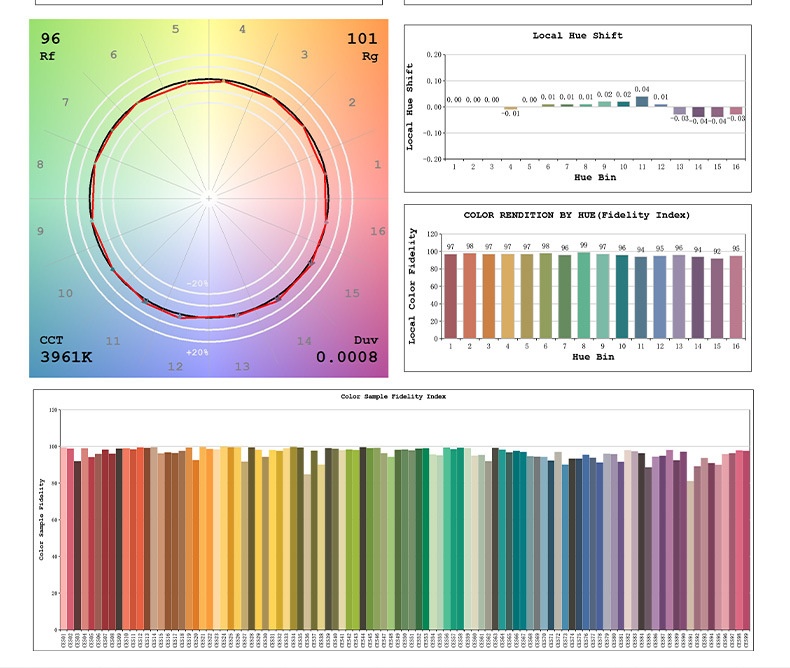Click the Rg value 101
The width and height of the screenshot is (790, 668).
click(x=362, y=39)
